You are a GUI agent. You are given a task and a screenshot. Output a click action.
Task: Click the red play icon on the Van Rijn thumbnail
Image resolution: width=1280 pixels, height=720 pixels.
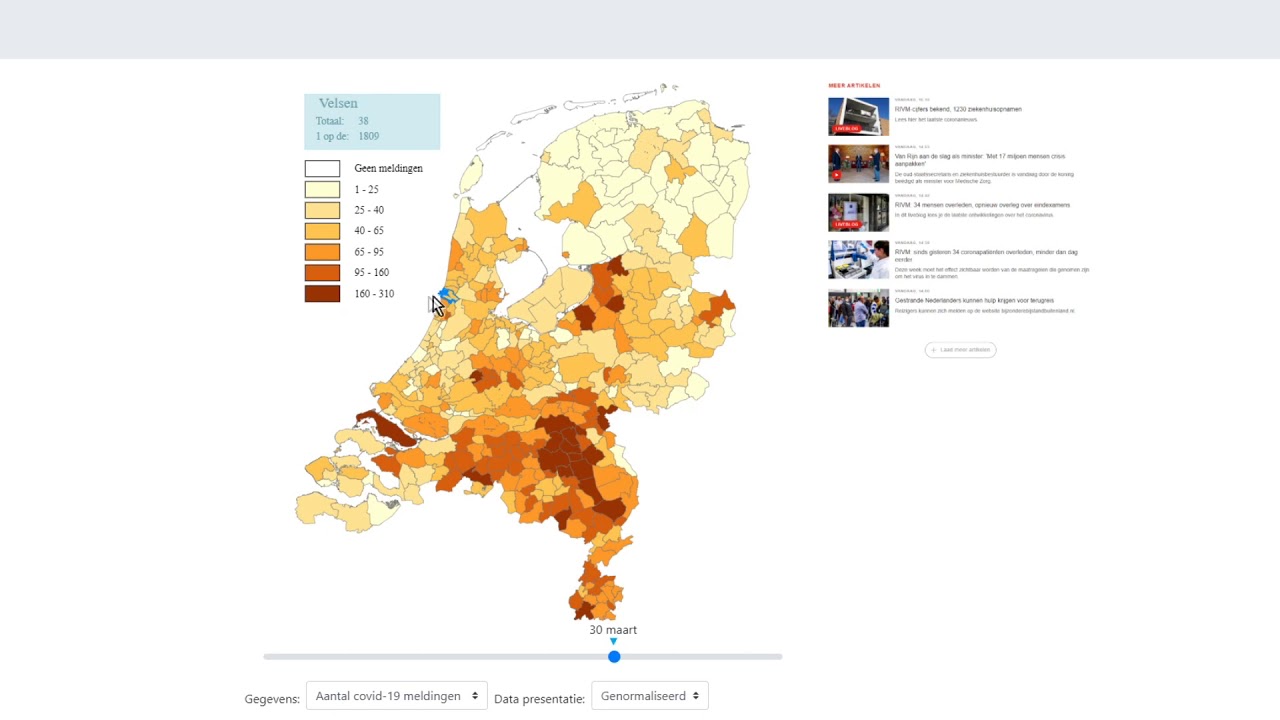coord(837,176)
